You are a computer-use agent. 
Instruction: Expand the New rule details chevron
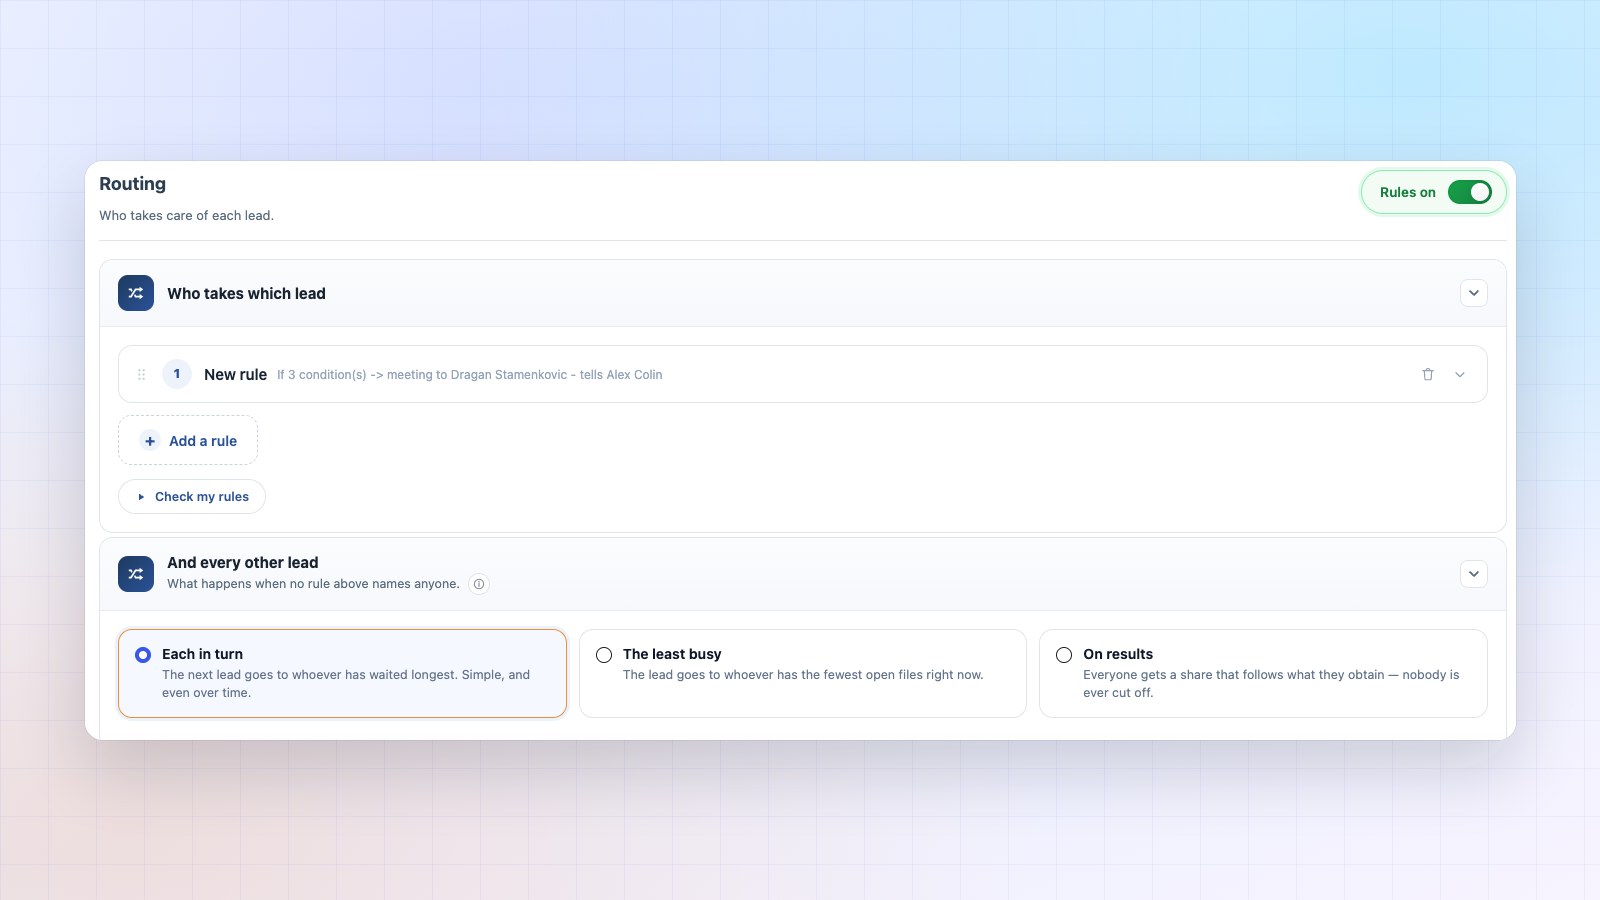1460,374
